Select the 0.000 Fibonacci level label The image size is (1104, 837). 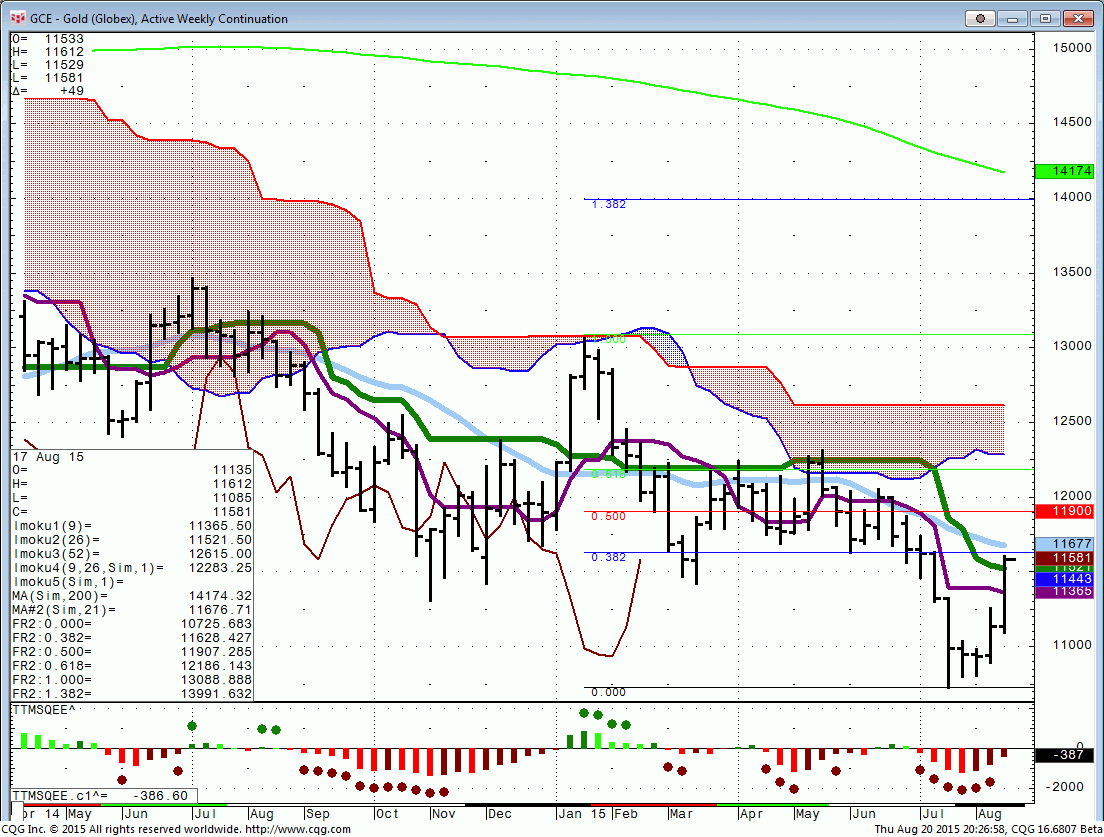tap(608, 693)
